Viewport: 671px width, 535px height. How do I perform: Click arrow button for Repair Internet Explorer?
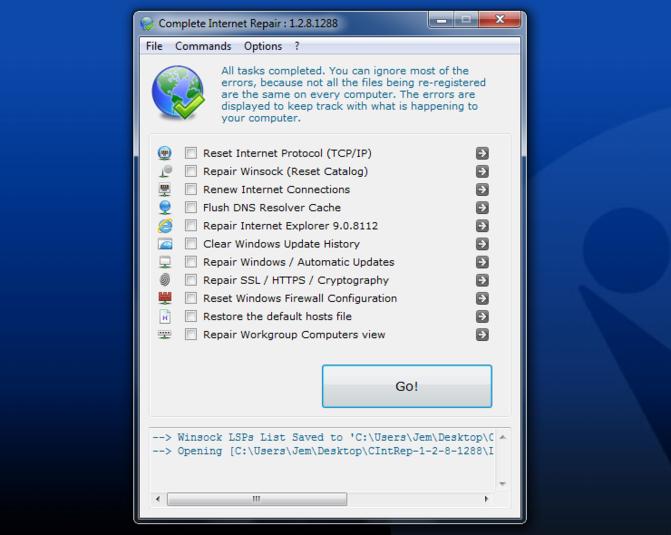[482, 226]
